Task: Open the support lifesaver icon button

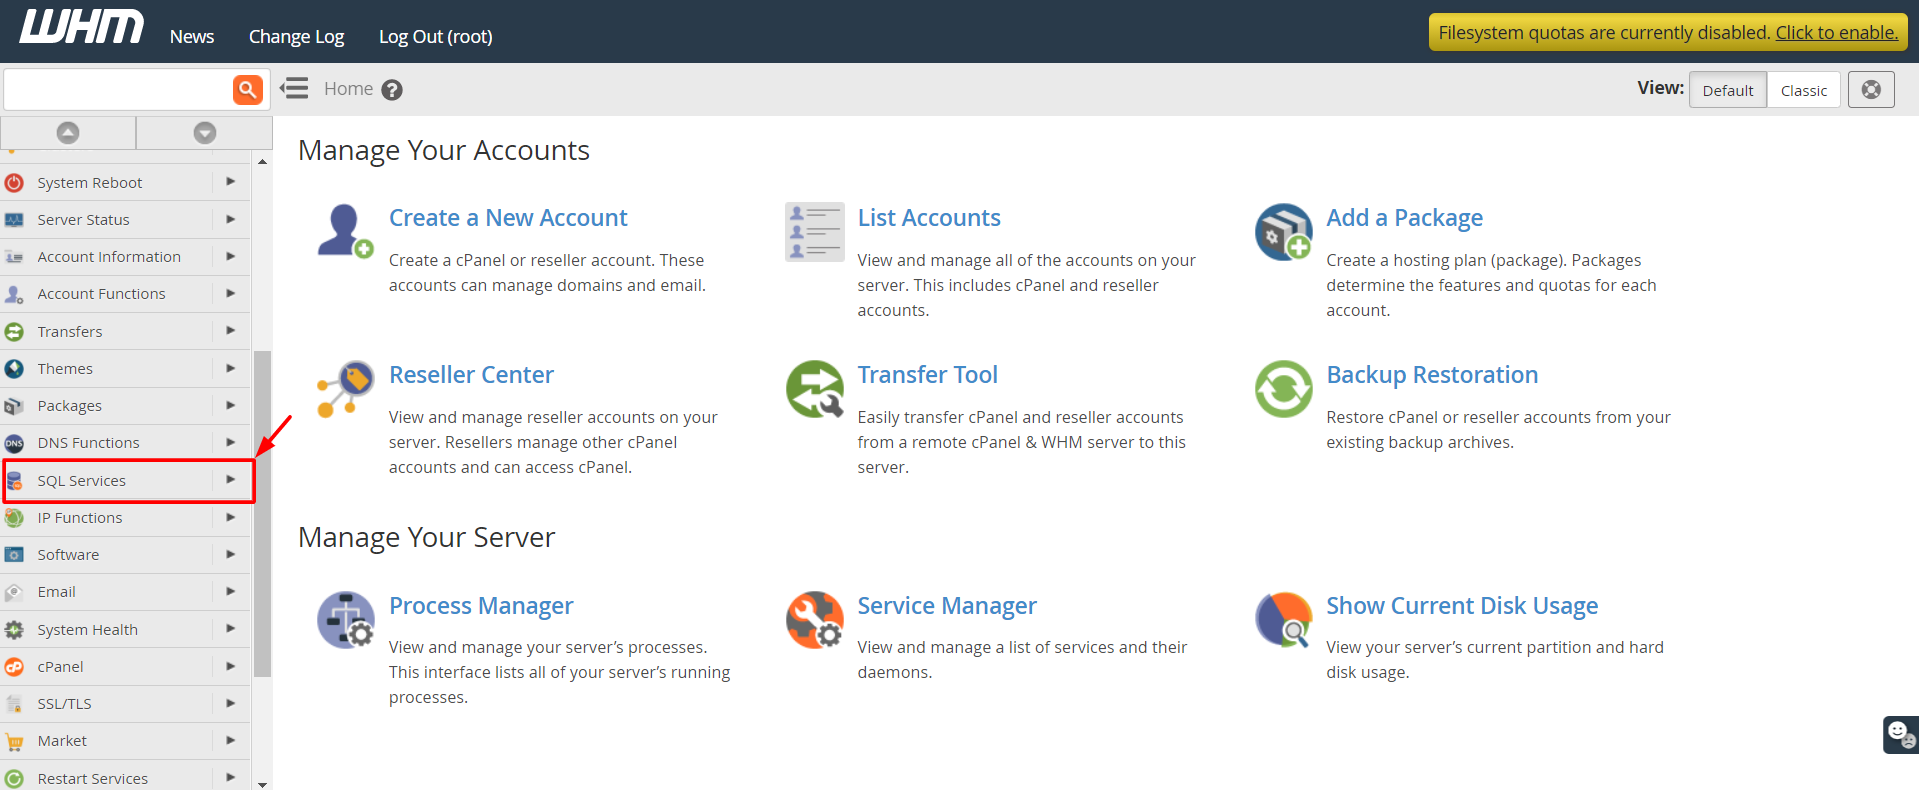Action: [x=1871, y=90]
